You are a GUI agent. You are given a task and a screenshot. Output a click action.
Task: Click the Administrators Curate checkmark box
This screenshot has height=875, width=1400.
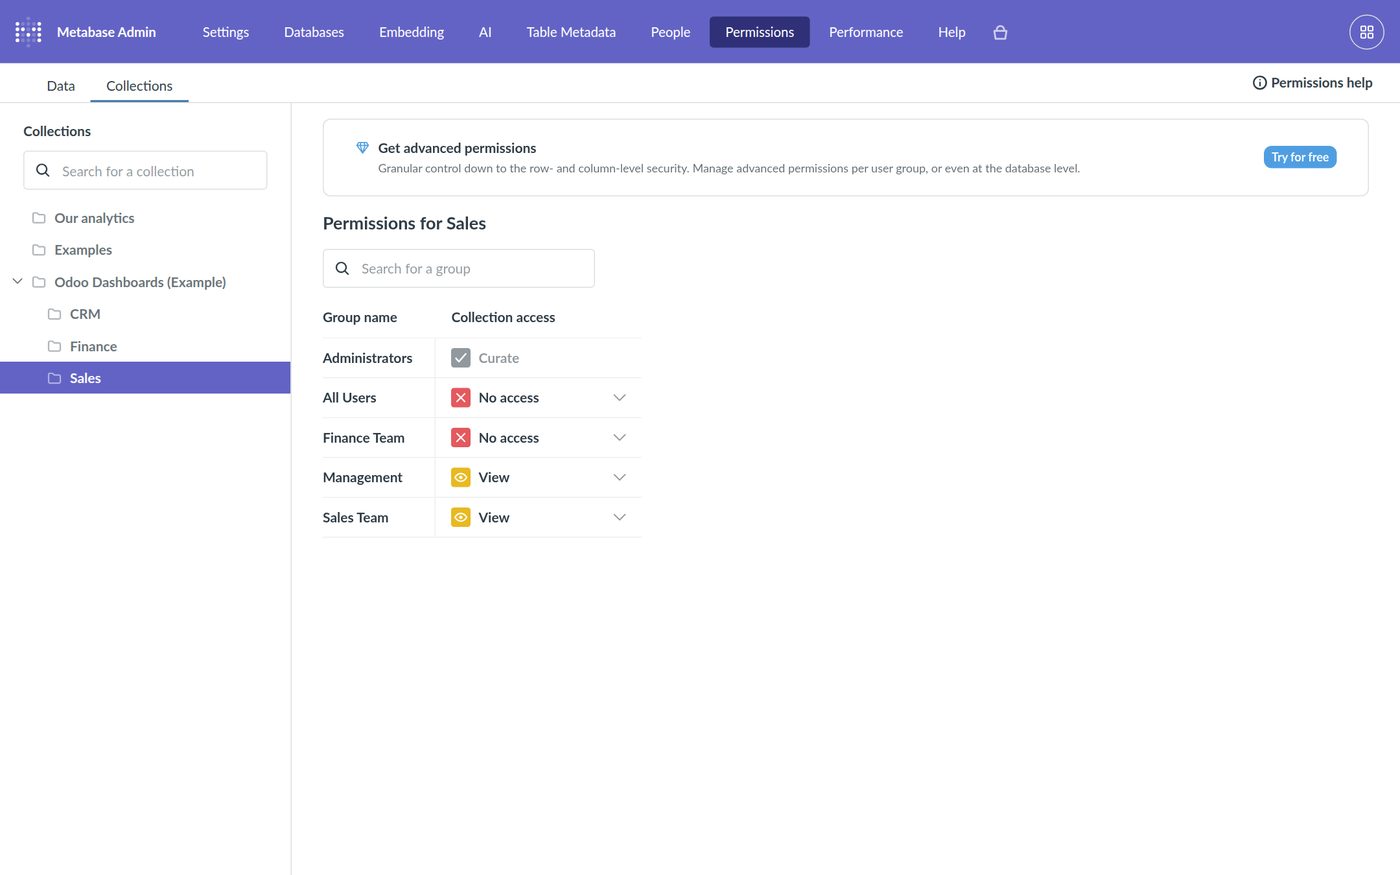pyautogui.click(x=461, y=358)
